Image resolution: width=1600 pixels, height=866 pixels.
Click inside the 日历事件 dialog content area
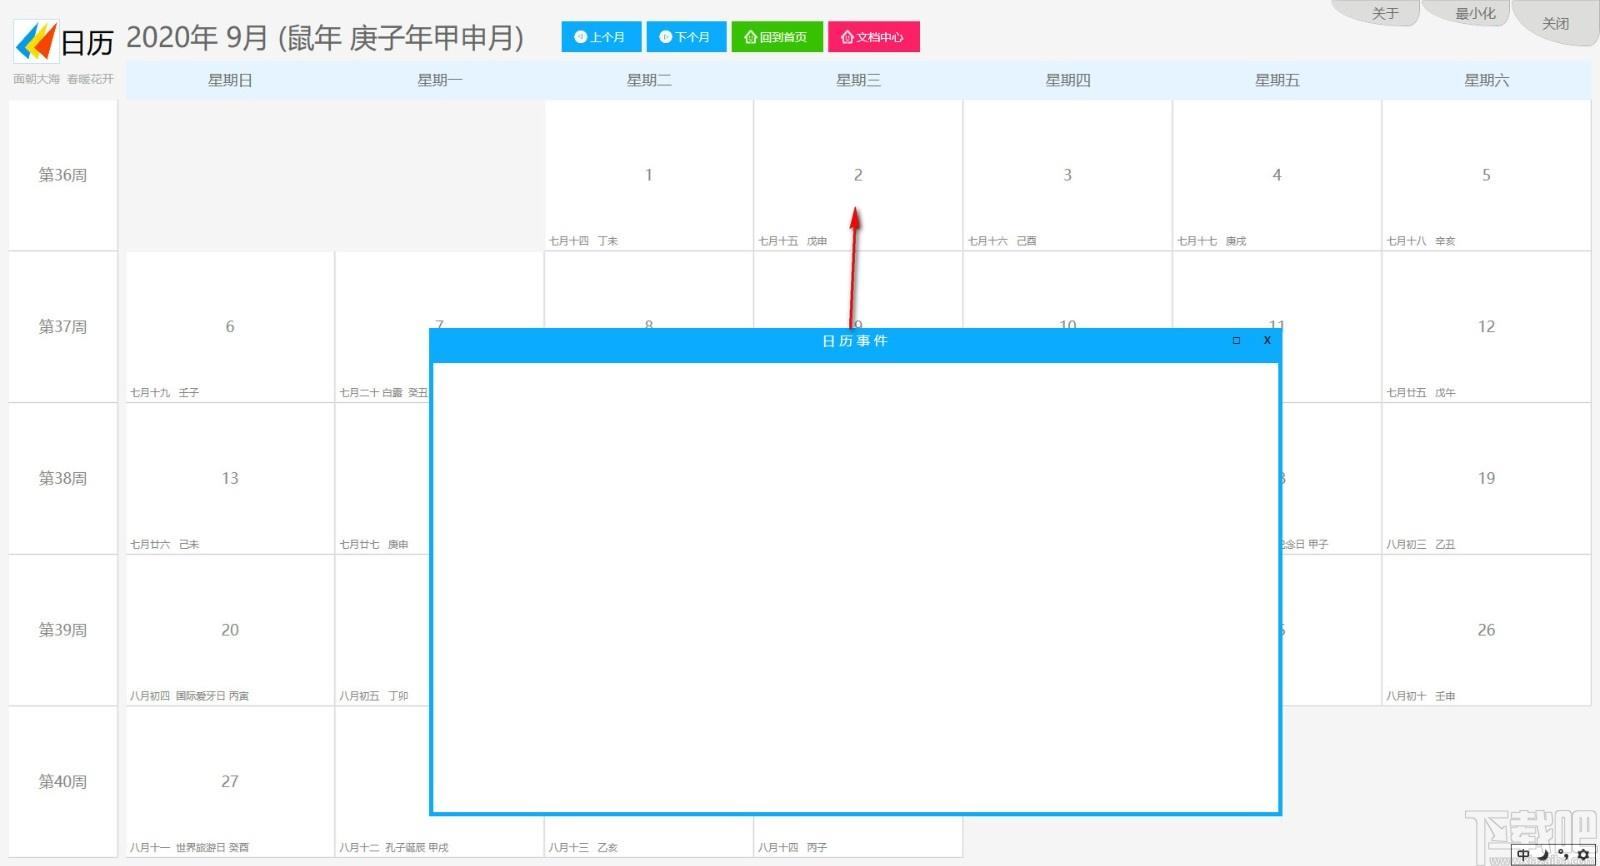855,587
